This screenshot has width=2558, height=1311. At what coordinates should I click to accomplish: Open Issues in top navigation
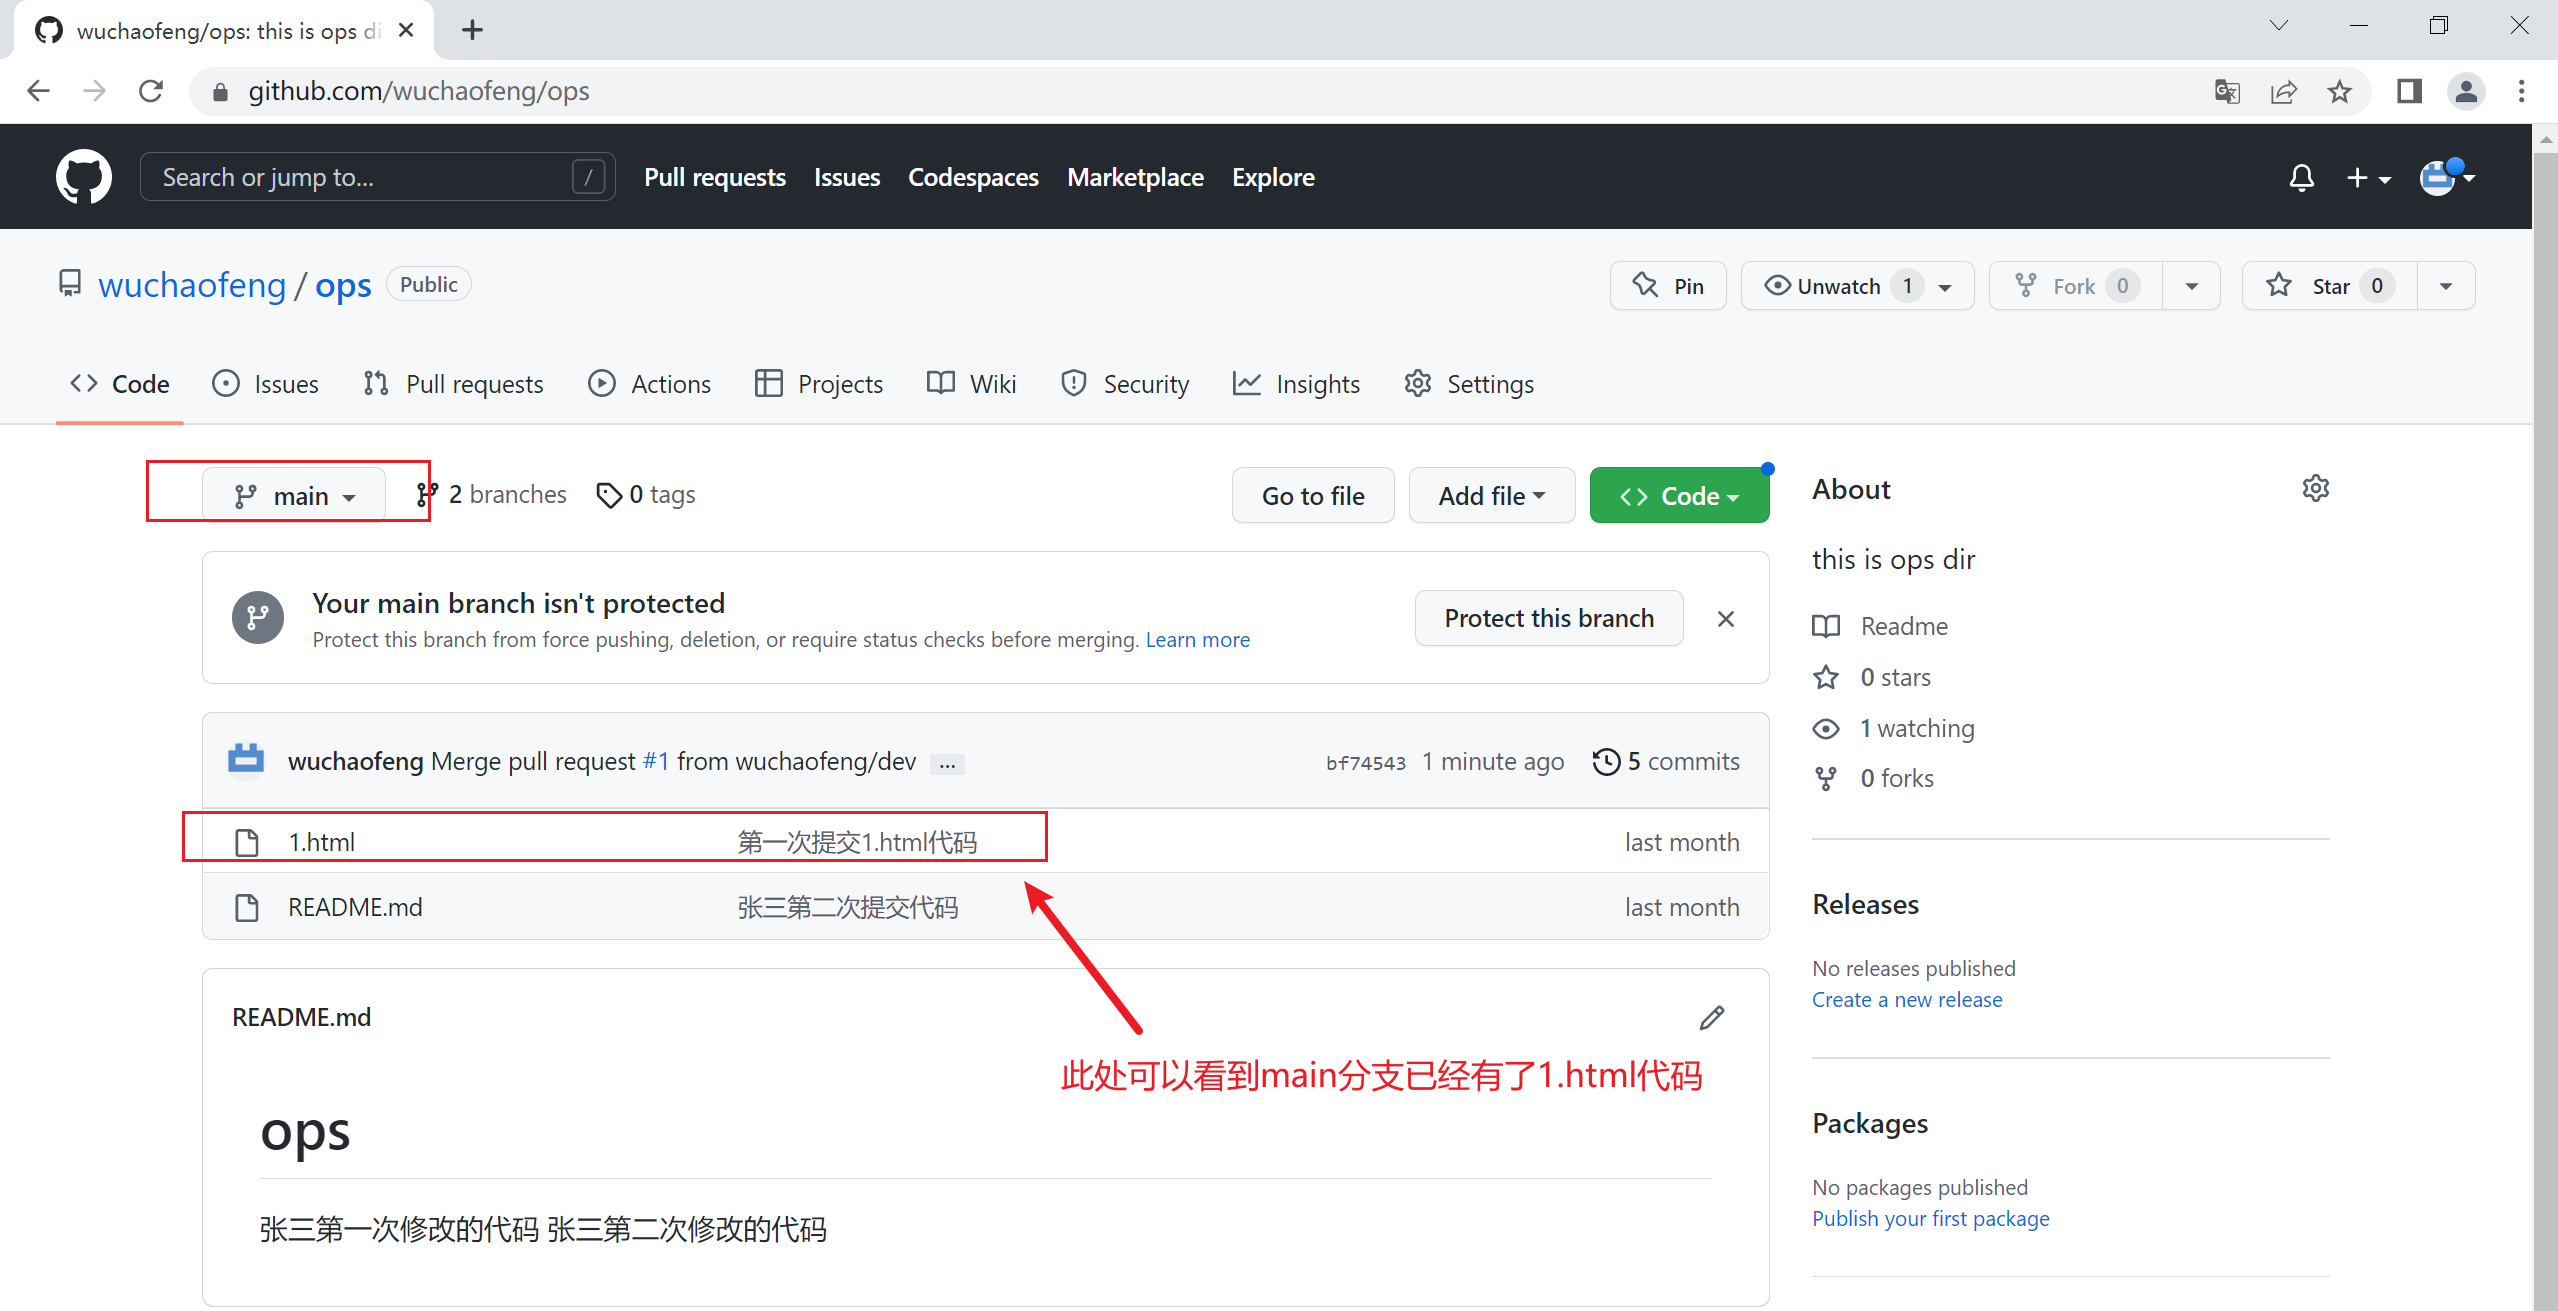pos(847,177)
